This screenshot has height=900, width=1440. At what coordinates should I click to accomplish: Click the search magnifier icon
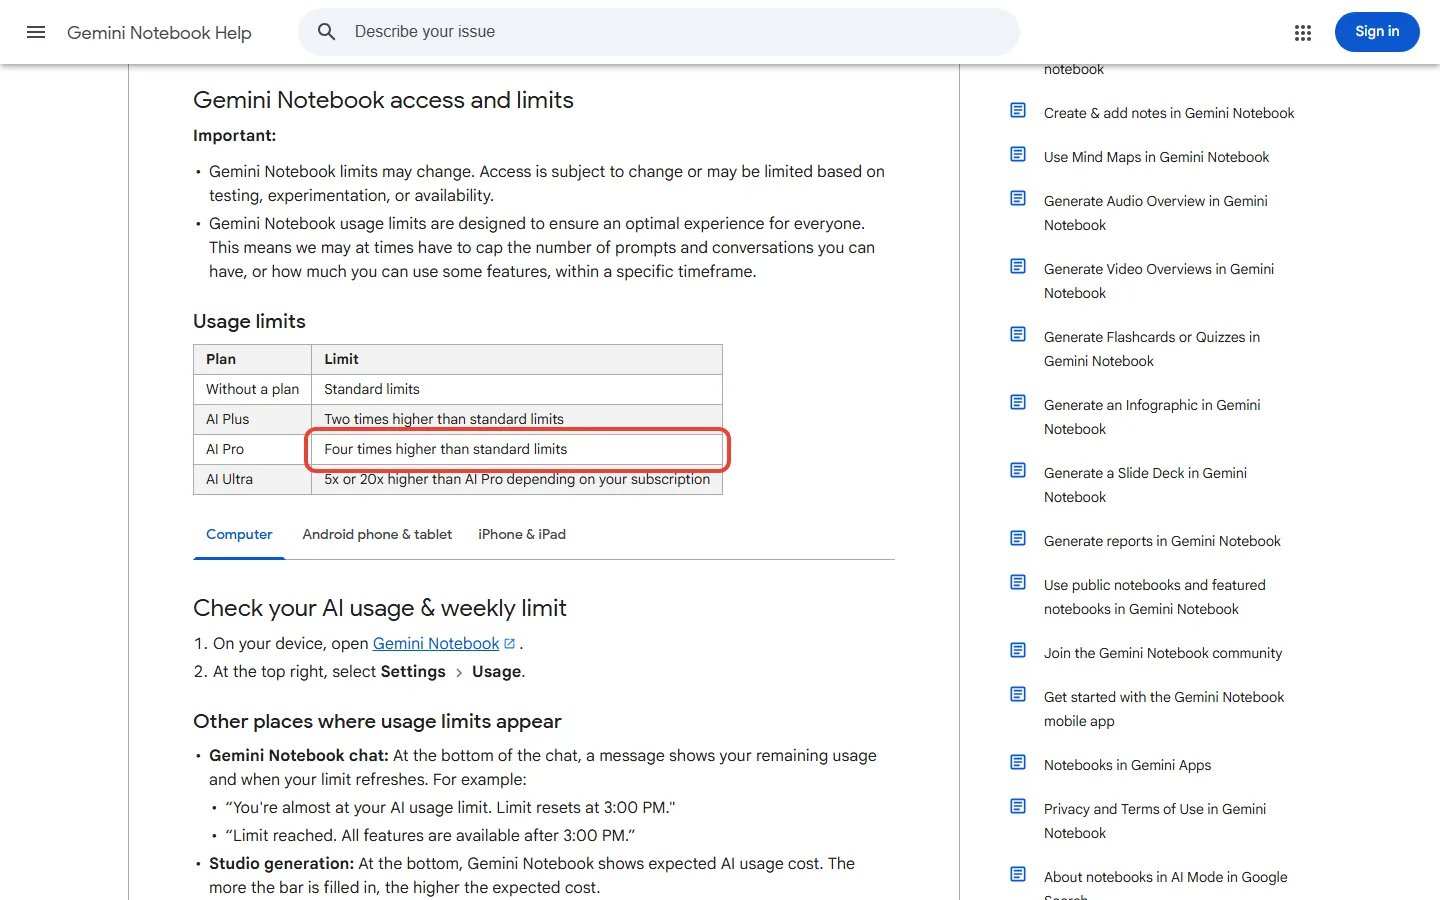tap(327, 32)
